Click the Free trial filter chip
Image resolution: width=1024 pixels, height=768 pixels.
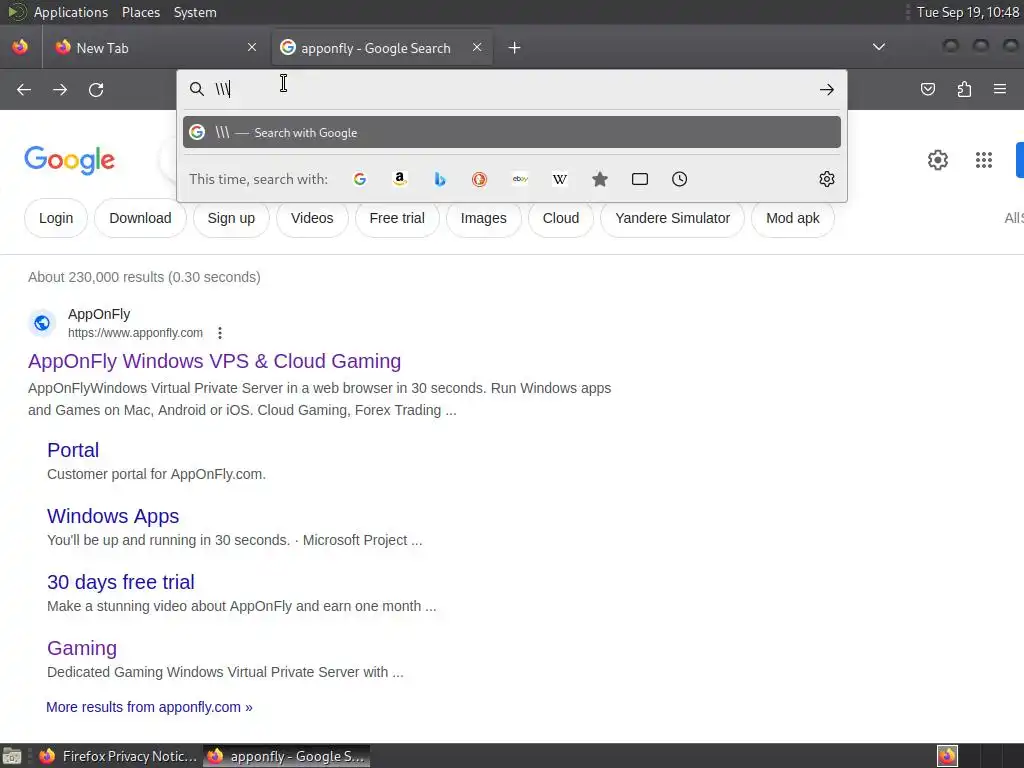point(397,218)
